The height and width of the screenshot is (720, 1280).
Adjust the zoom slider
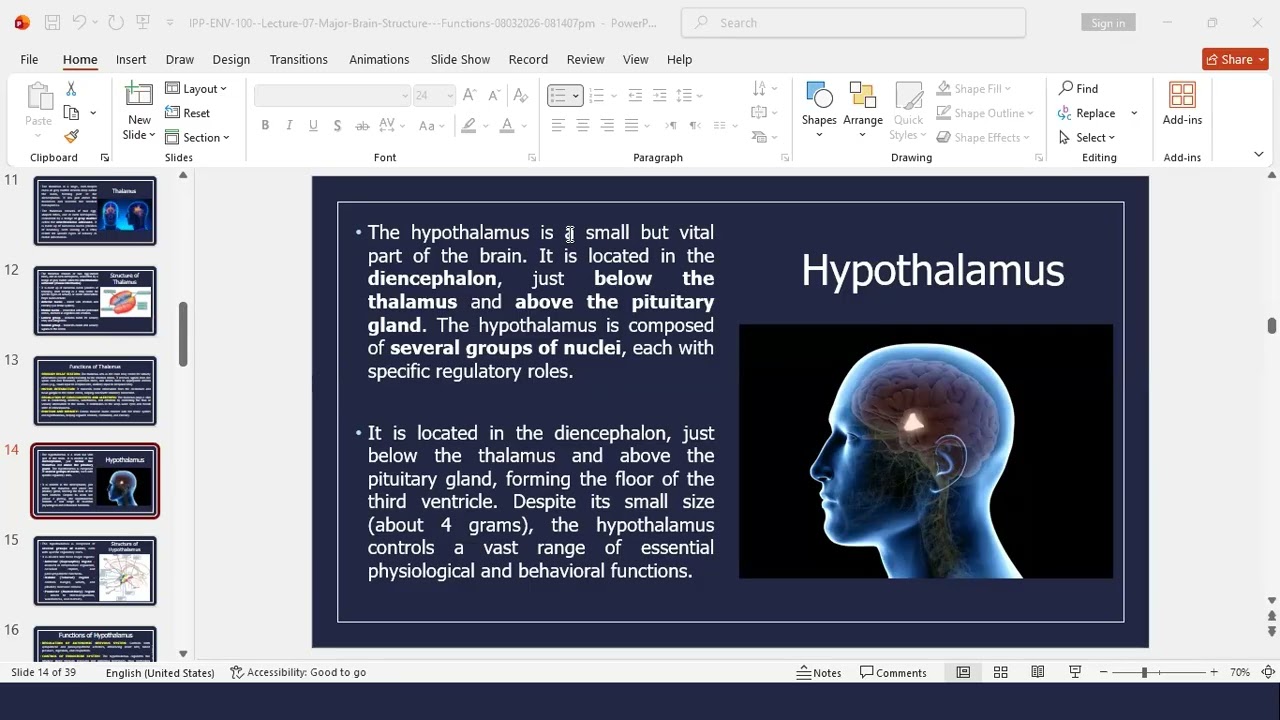[x=1144, y=672]
